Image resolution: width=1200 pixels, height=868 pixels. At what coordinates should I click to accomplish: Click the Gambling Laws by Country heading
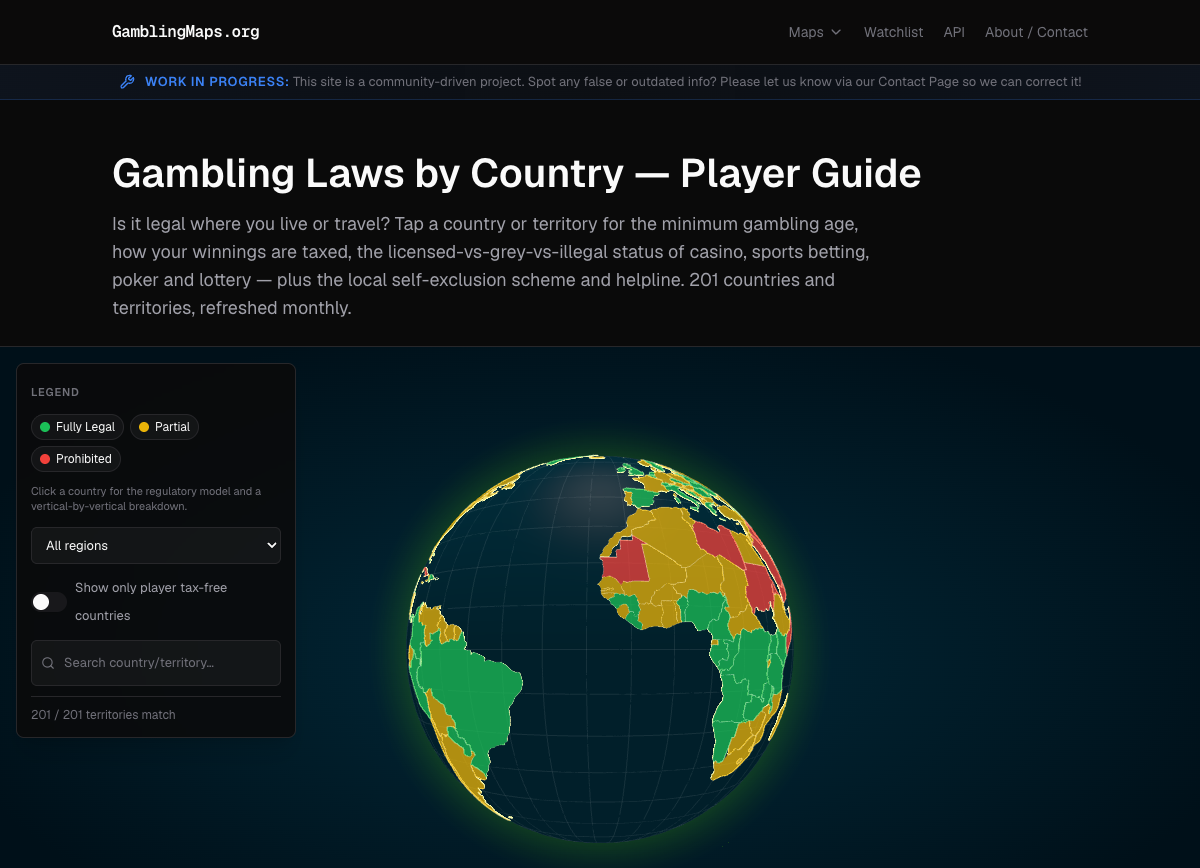click(x=516, y=174)
